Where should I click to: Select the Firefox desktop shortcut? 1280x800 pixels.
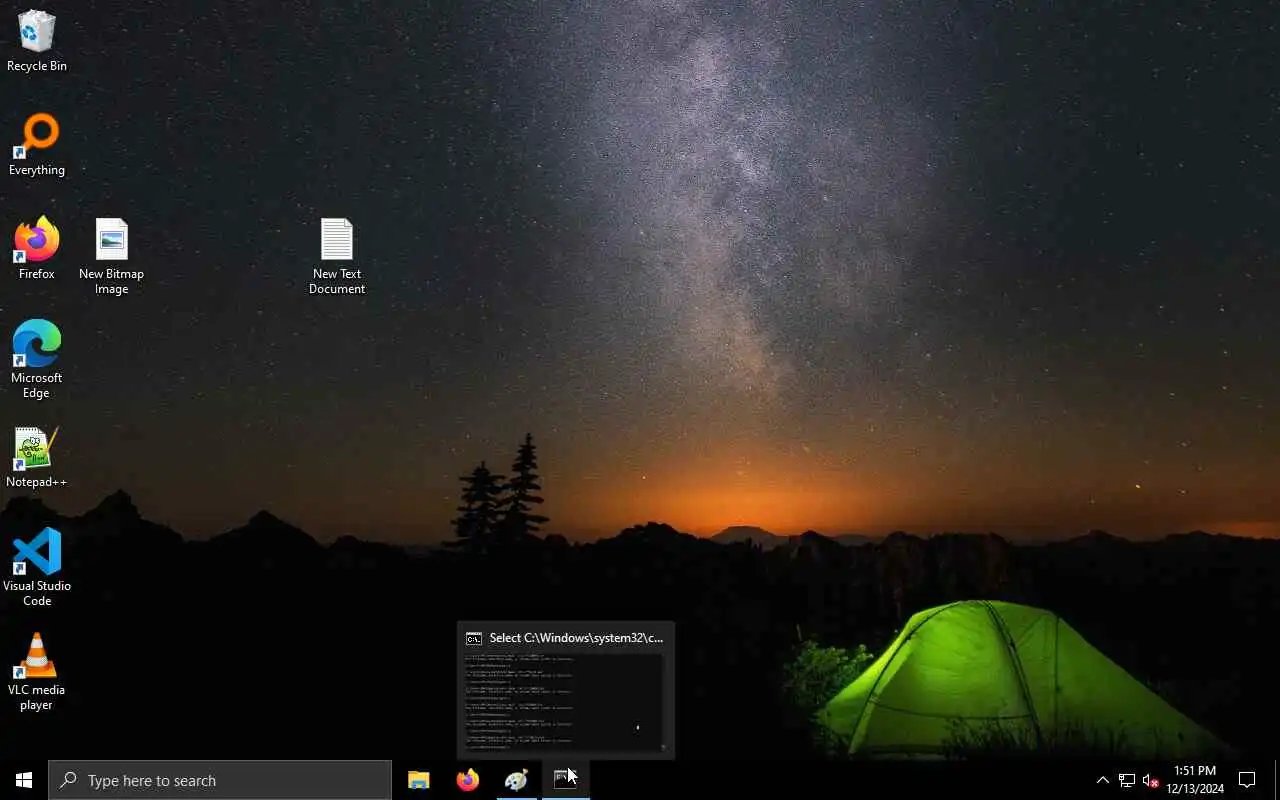pos(37,249)
